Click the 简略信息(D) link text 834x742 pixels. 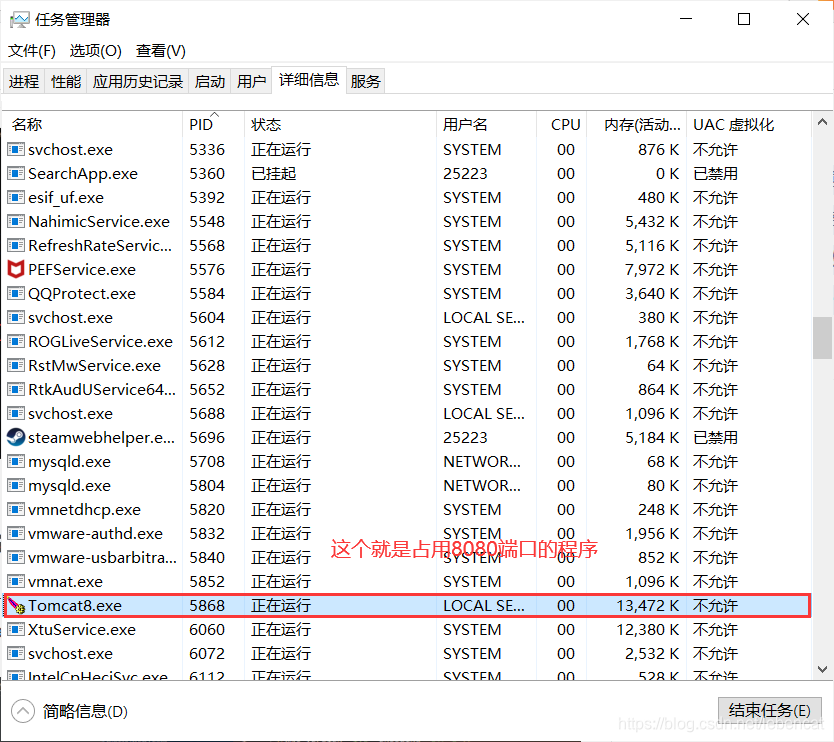point(85,711)
